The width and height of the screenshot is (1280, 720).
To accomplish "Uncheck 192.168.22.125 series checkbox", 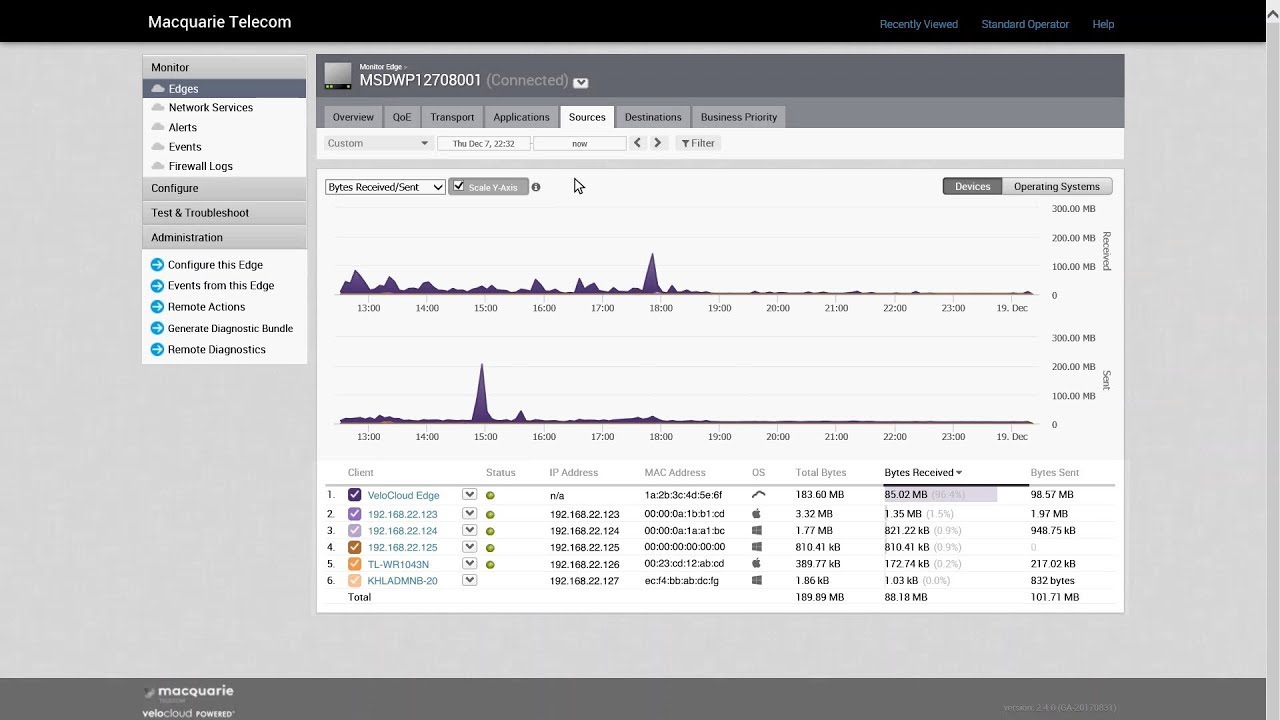I will click(354, 547).
